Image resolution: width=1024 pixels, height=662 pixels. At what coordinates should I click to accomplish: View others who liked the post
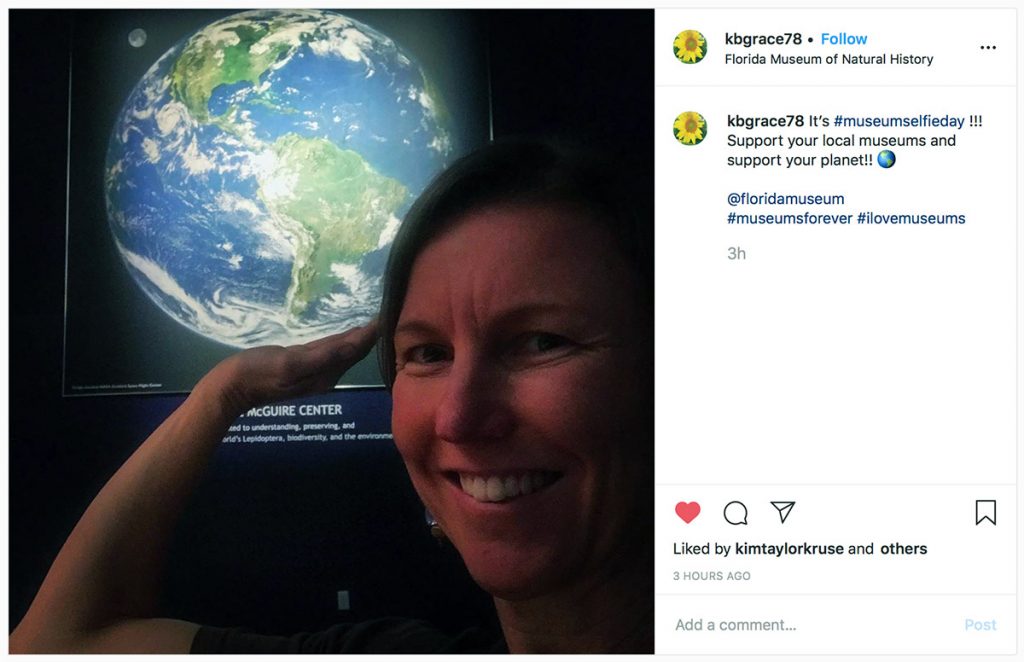click(903, 549)
